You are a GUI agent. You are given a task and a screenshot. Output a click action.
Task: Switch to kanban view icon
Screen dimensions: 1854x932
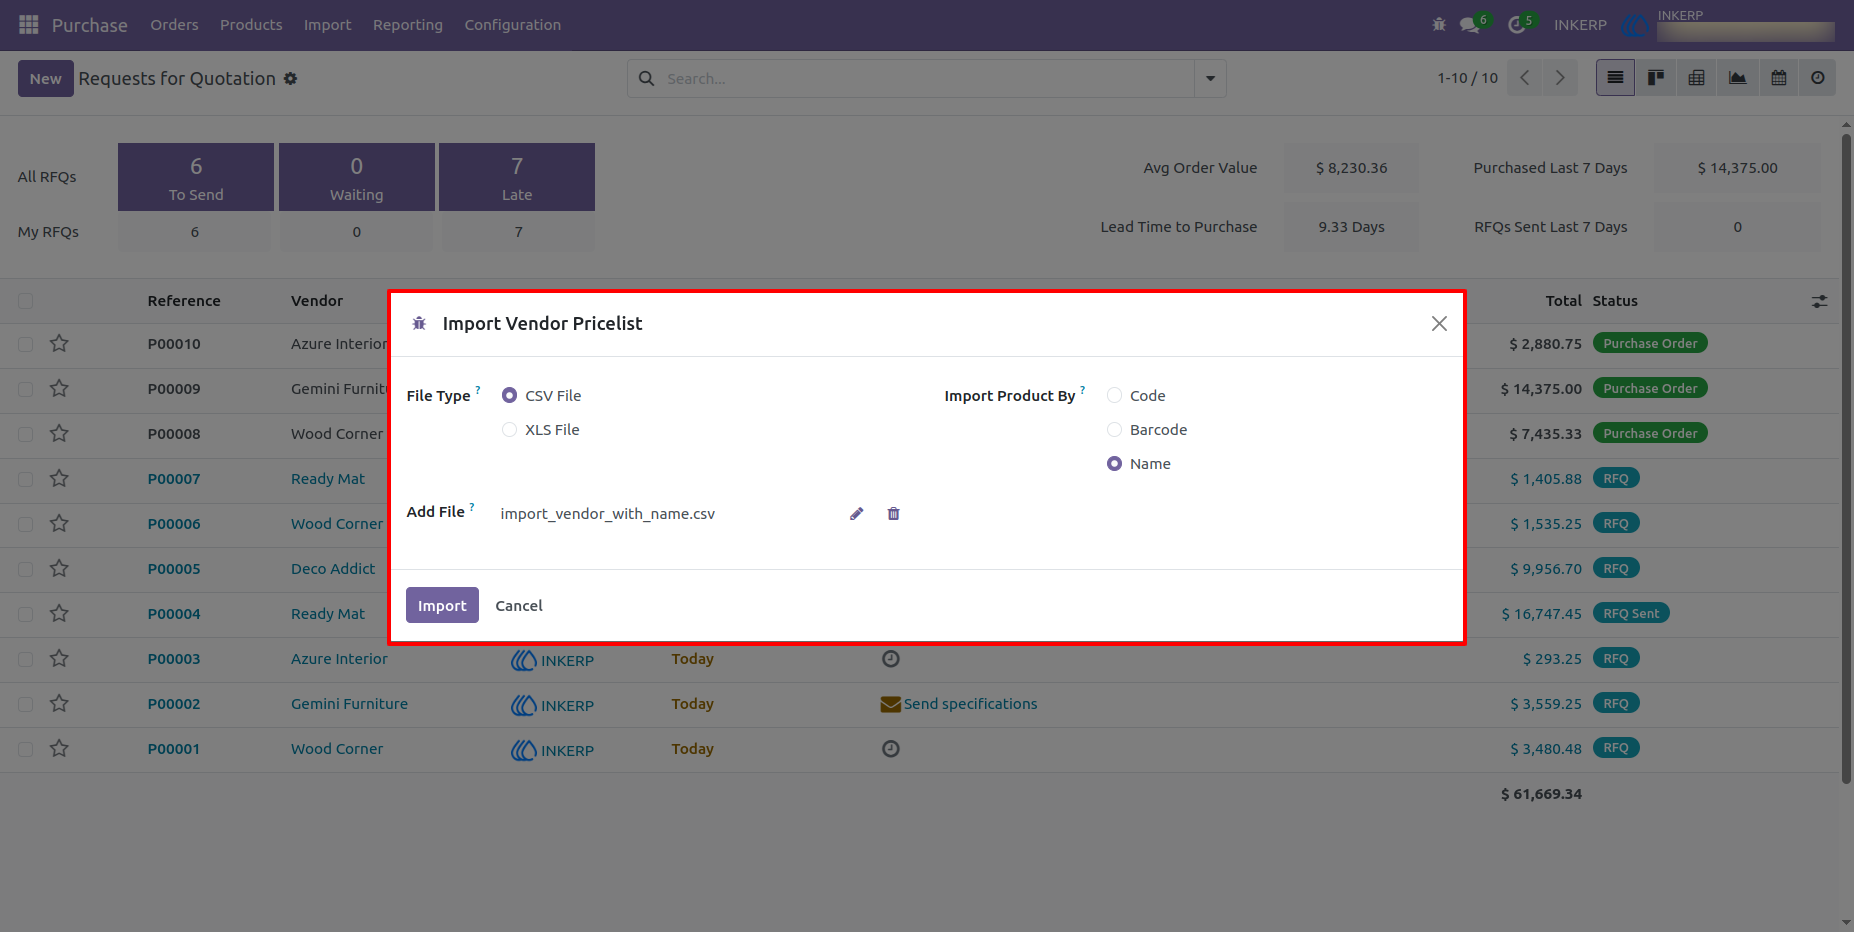tap(1656, 78)
